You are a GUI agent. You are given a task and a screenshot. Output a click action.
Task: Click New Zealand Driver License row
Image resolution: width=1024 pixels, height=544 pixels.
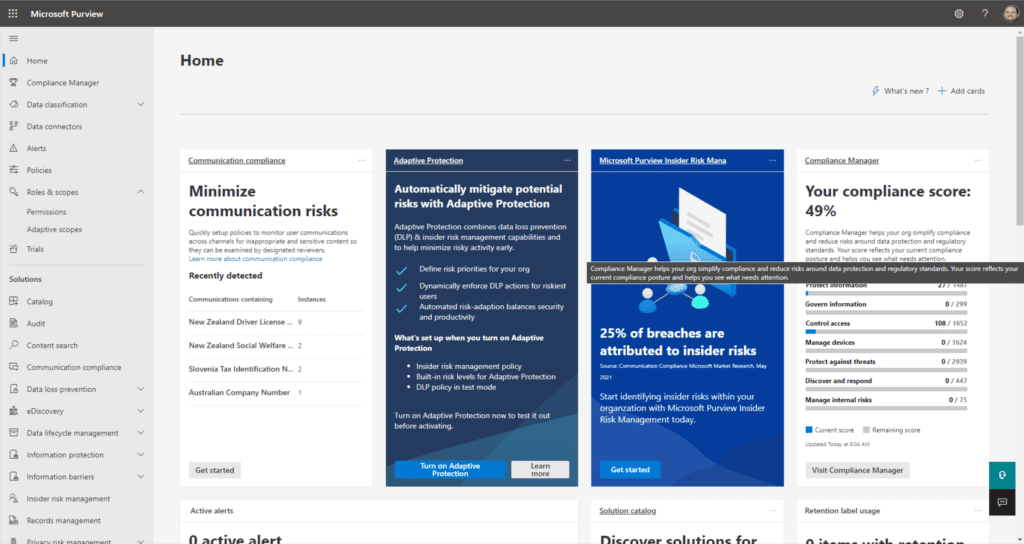(276, 322)
